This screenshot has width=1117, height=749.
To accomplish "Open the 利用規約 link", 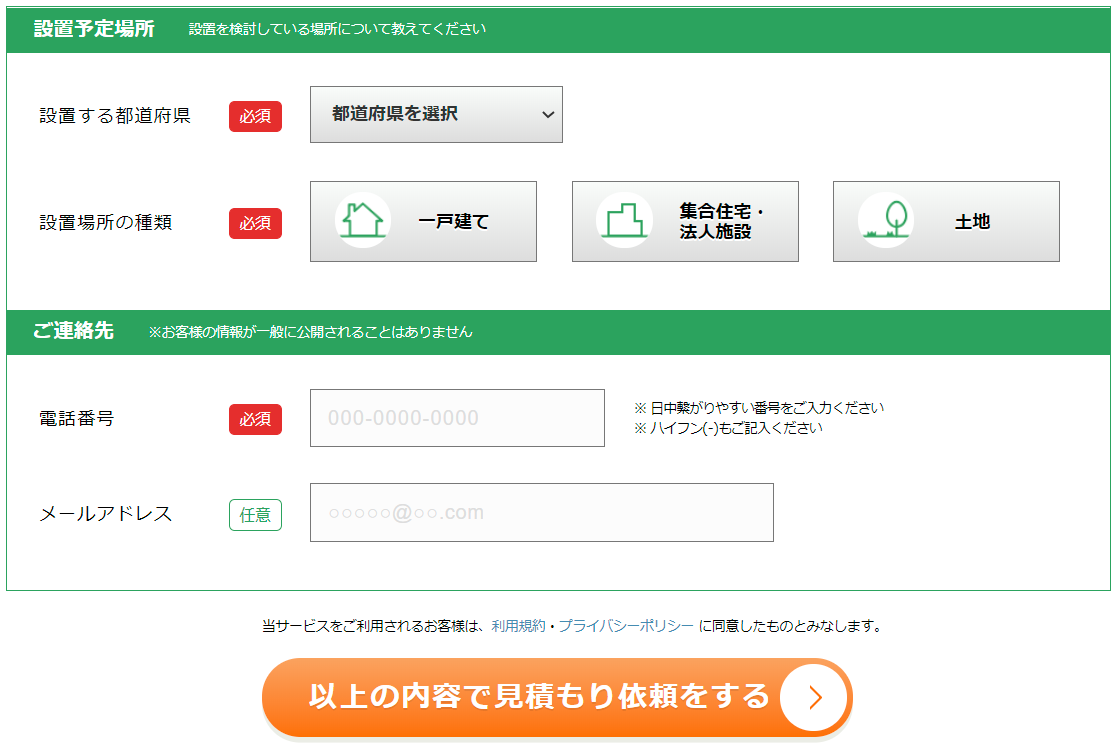I will (518, 626).
